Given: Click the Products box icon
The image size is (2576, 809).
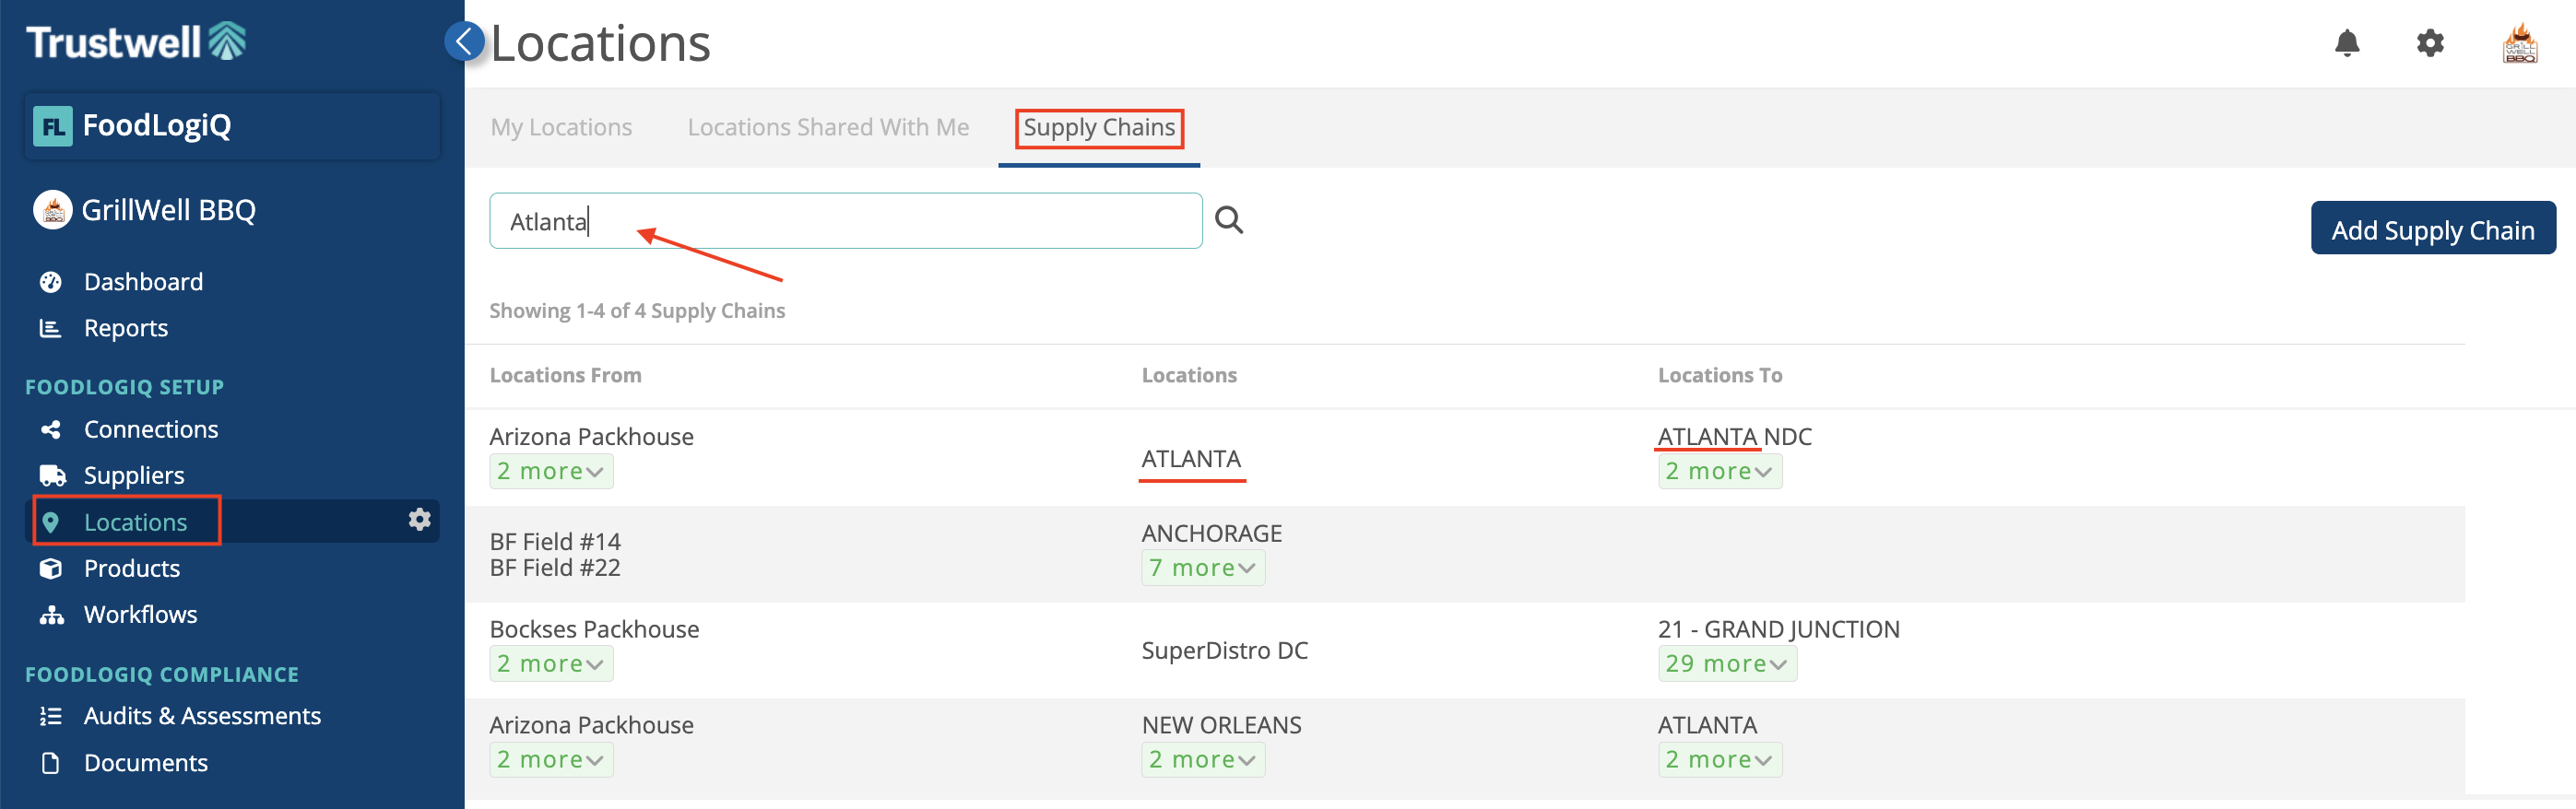Looking at the screenshot, I should 51,568.
